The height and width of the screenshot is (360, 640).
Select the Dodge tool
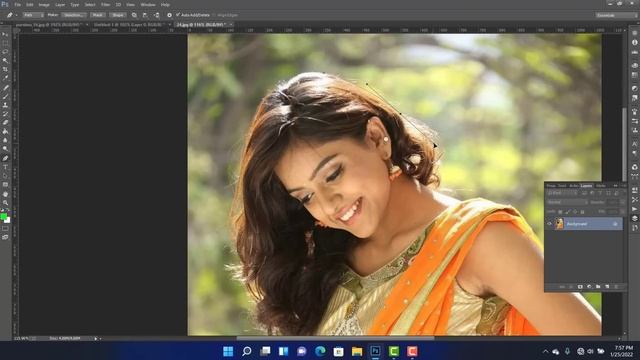[5, 149]
